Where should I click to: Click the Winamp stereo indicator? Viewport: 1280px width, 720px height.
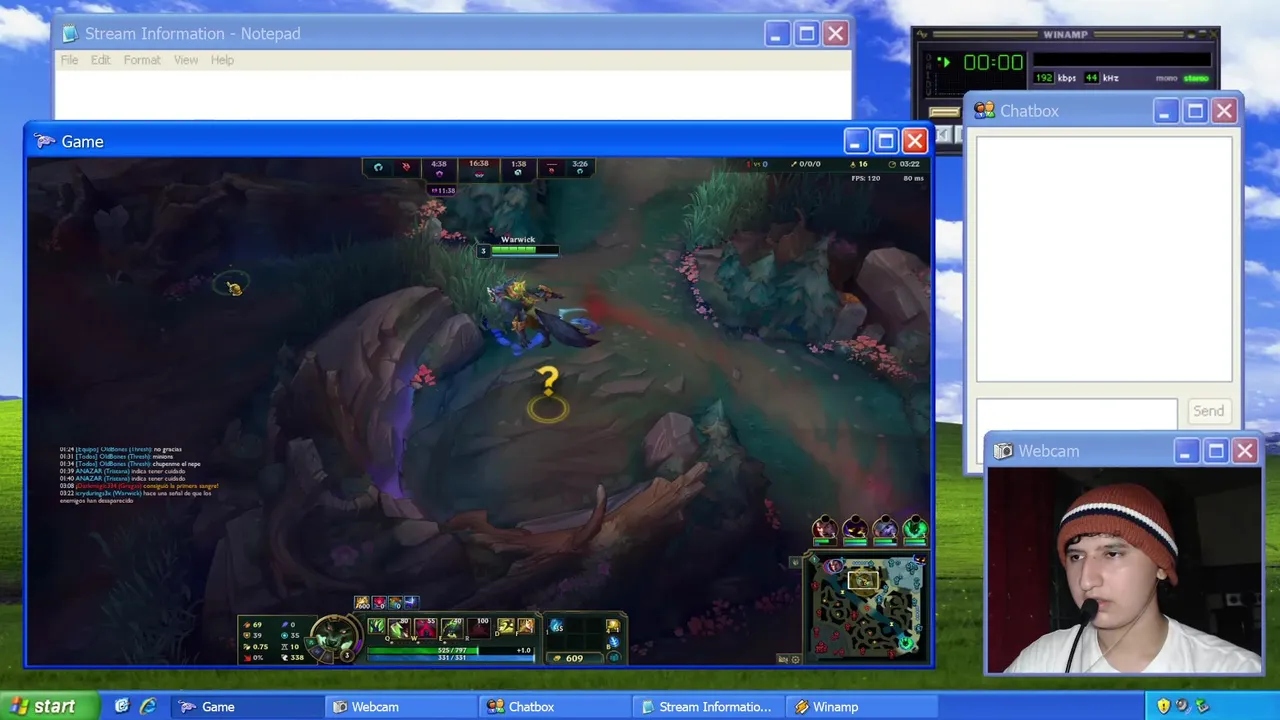click(1196, 78)
